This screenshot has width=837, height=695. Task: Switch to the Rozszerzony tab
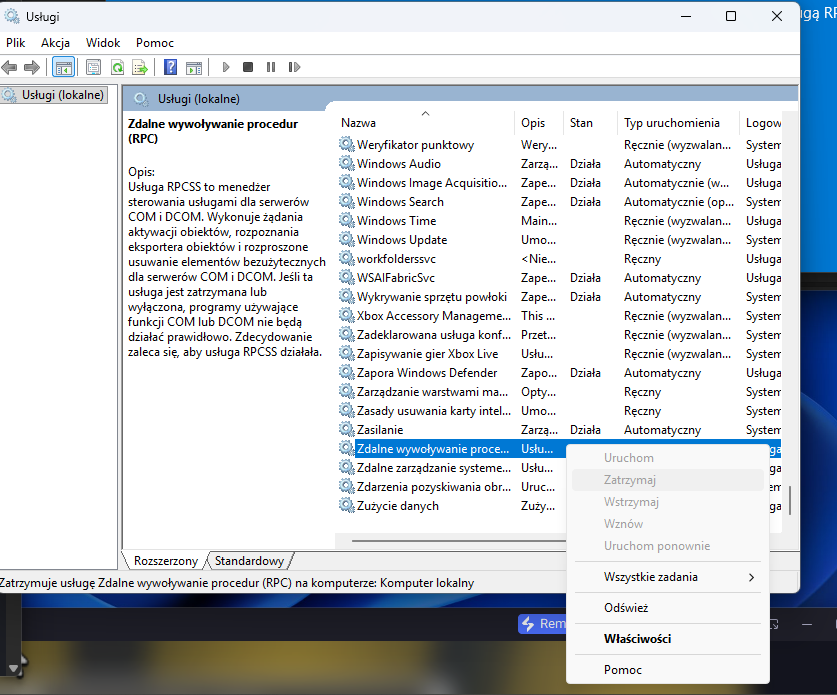click(165, 560)
